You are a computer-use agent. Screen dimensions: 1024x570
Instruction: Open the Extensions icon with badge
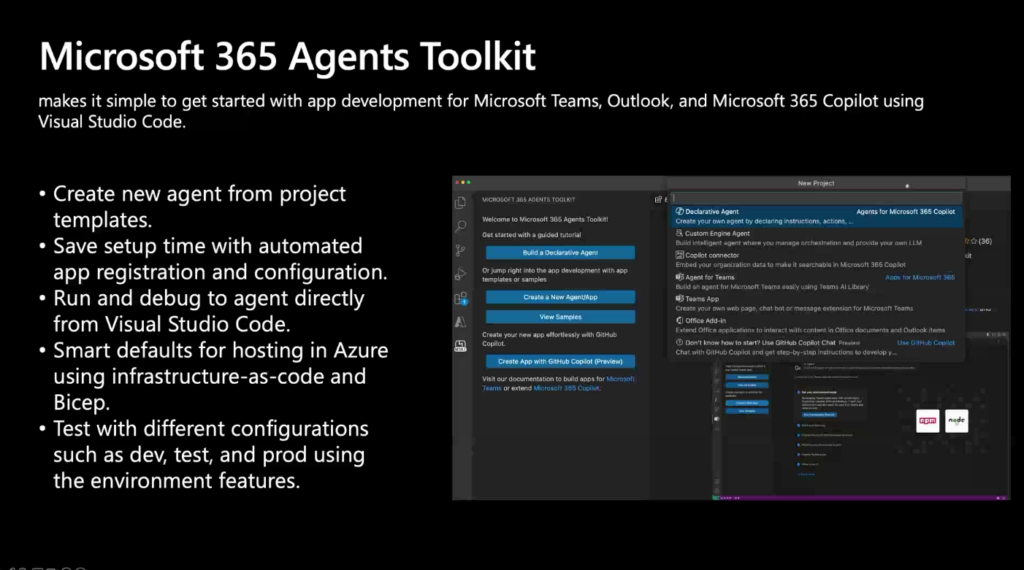[x=460, y=298]
